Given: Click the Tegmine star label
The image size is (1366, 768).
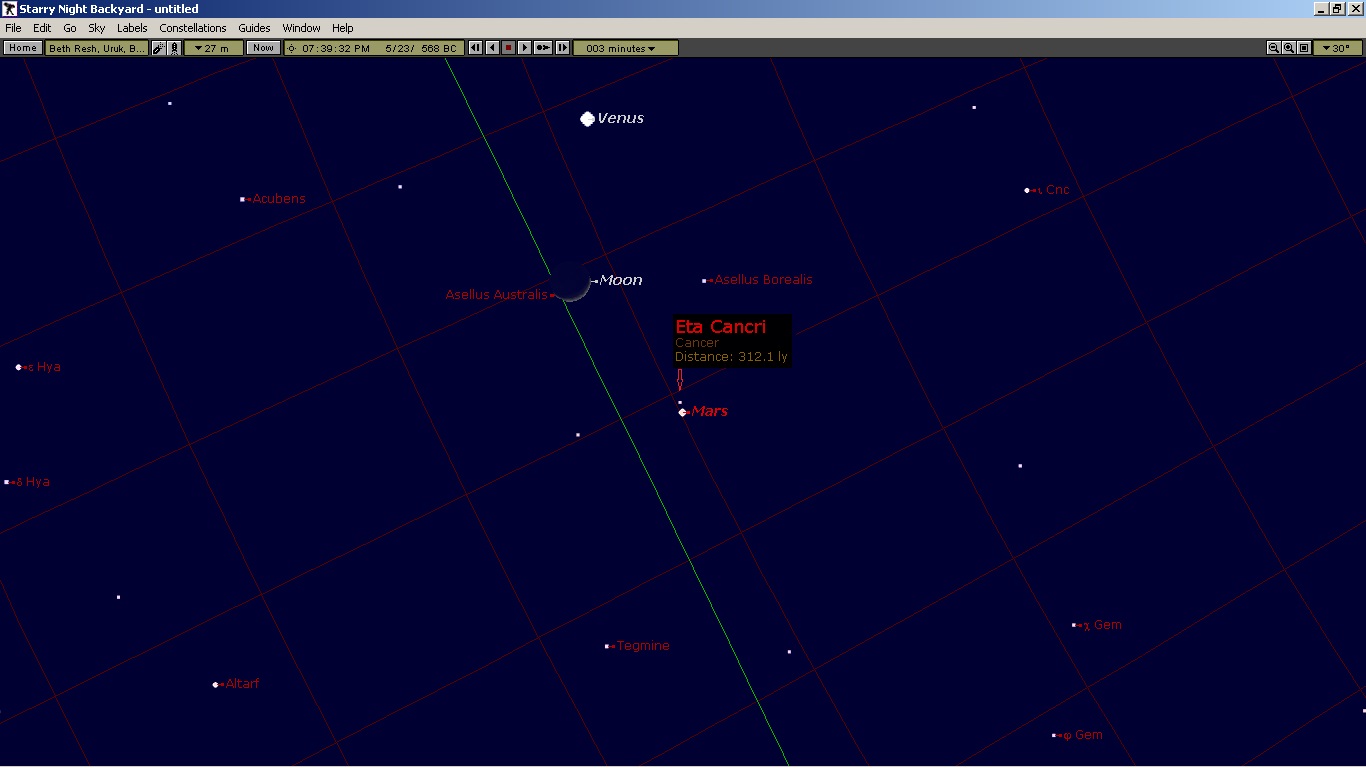Looking at the screenshot, I should tap(643, 646).
